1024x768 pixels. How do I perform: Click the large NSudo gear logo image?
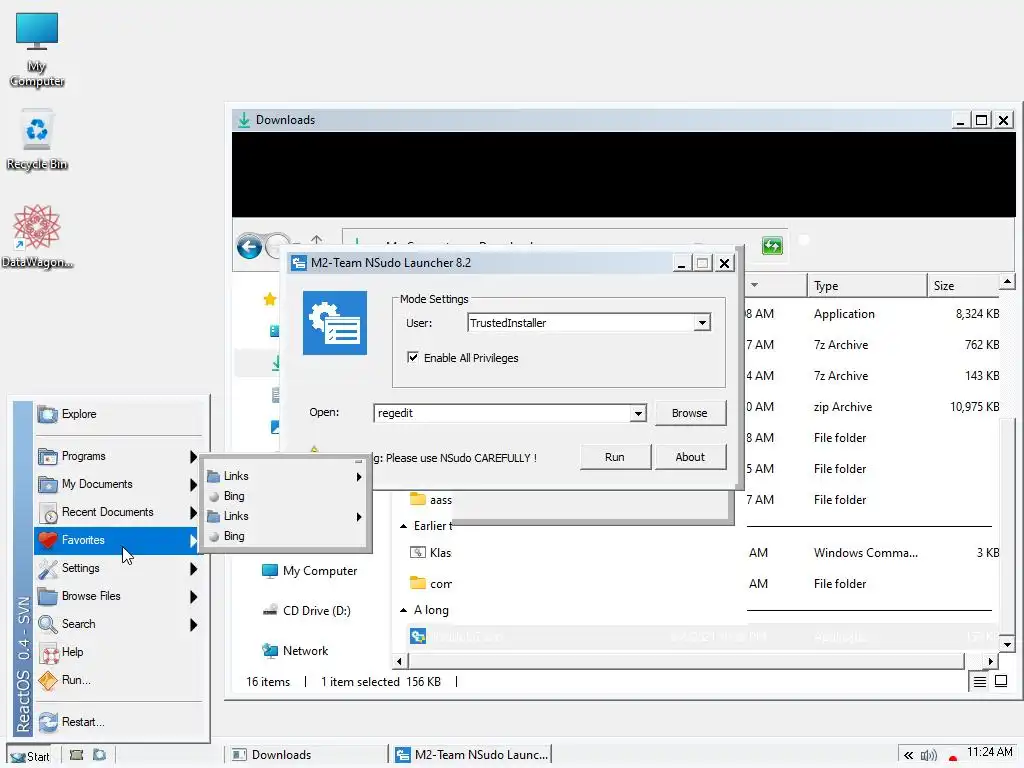[335, 323]
